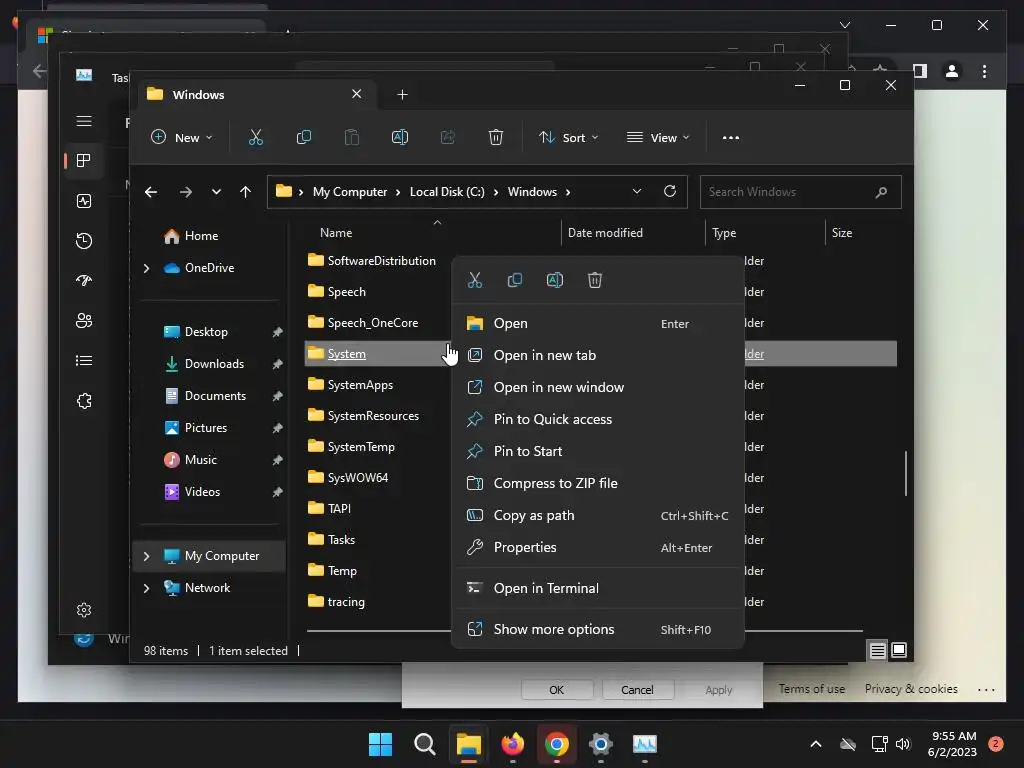Switch to details list view toggle
This screenshot has height=768, width=1024.
pyautogui.click(x=877, y=651)
